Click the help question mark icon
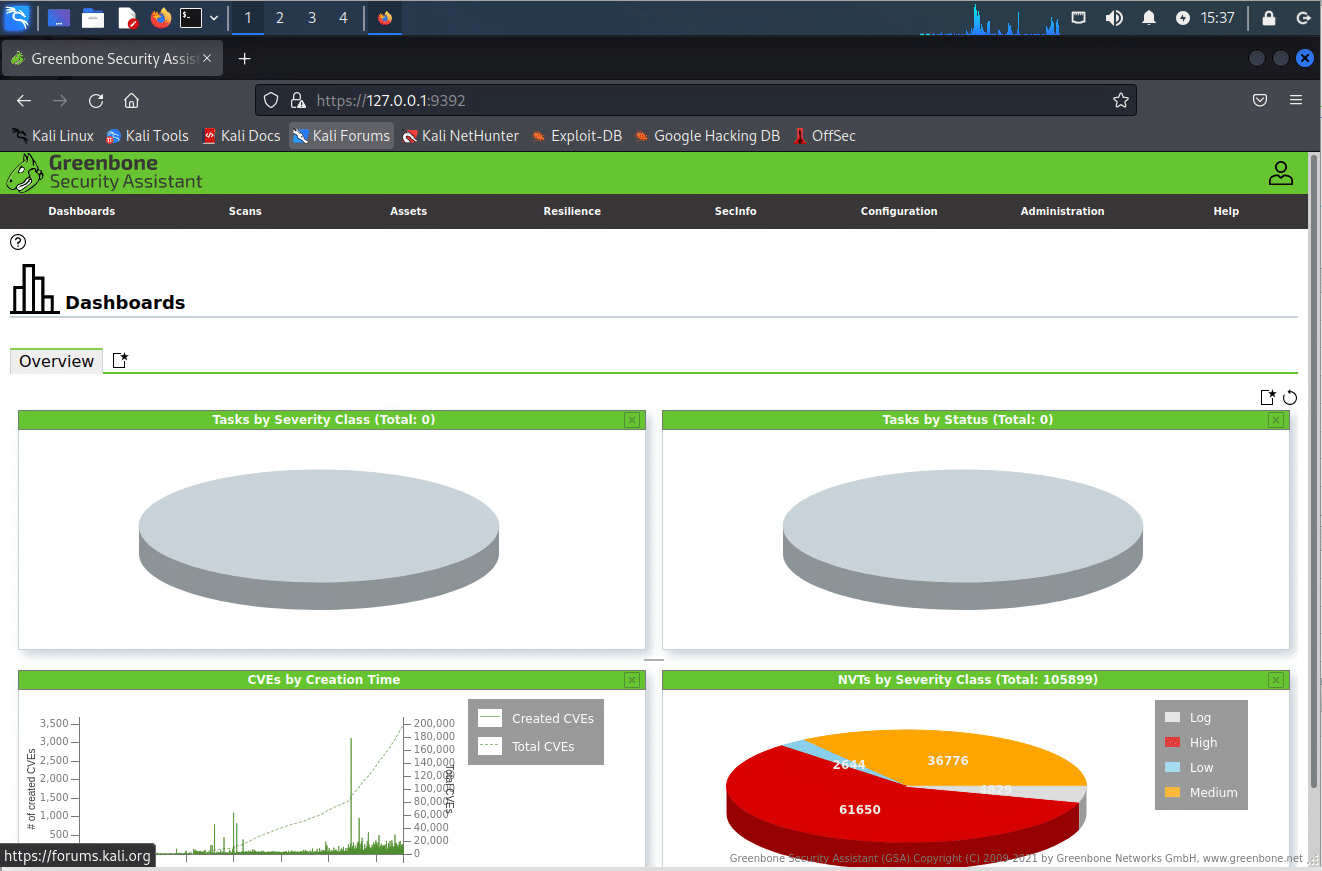1322x871 pixels. [18, 242]
